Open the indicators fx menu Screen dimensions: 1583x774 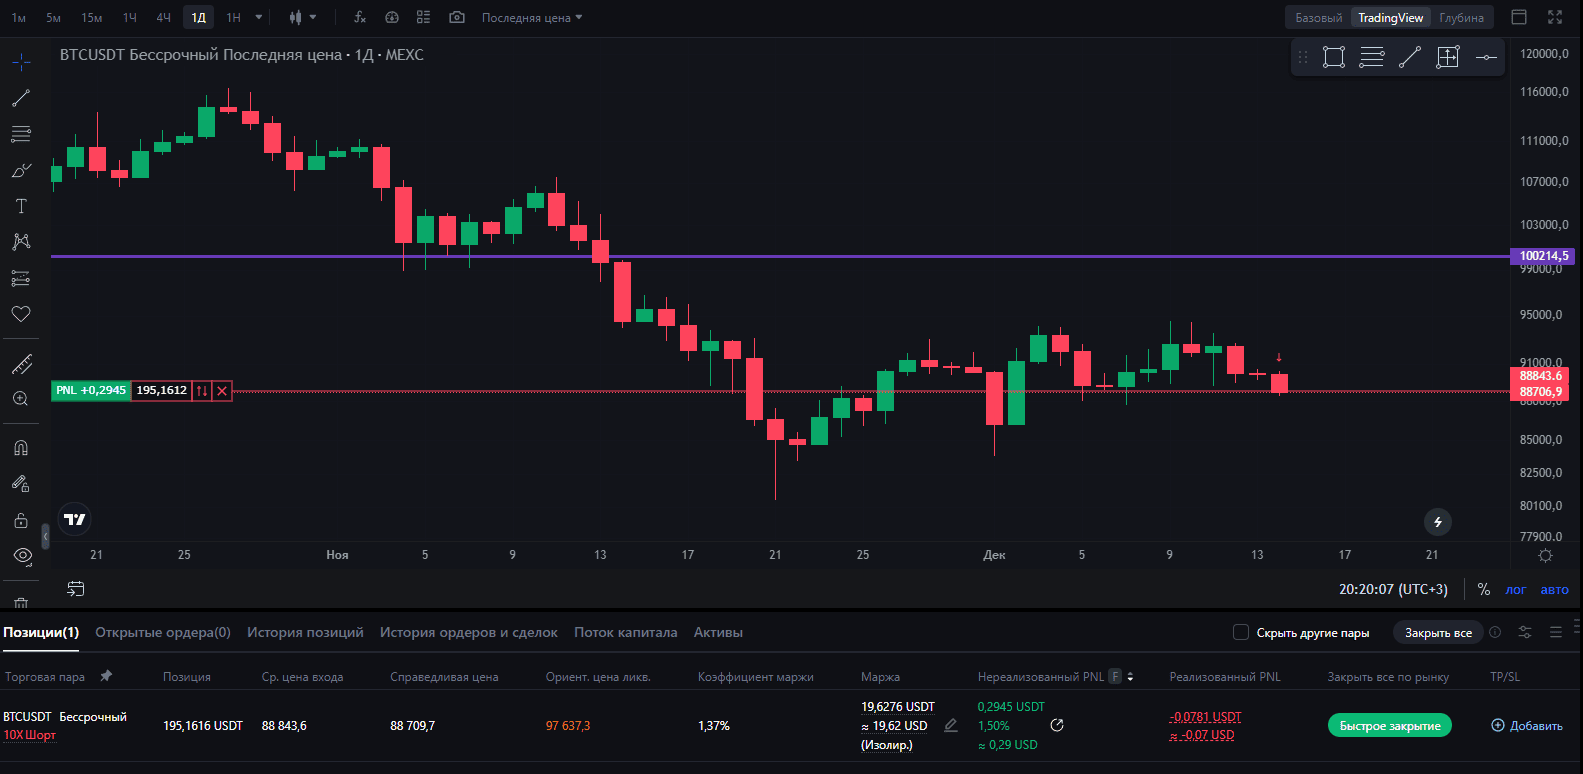pyautogui.click(x=360, y=18)
